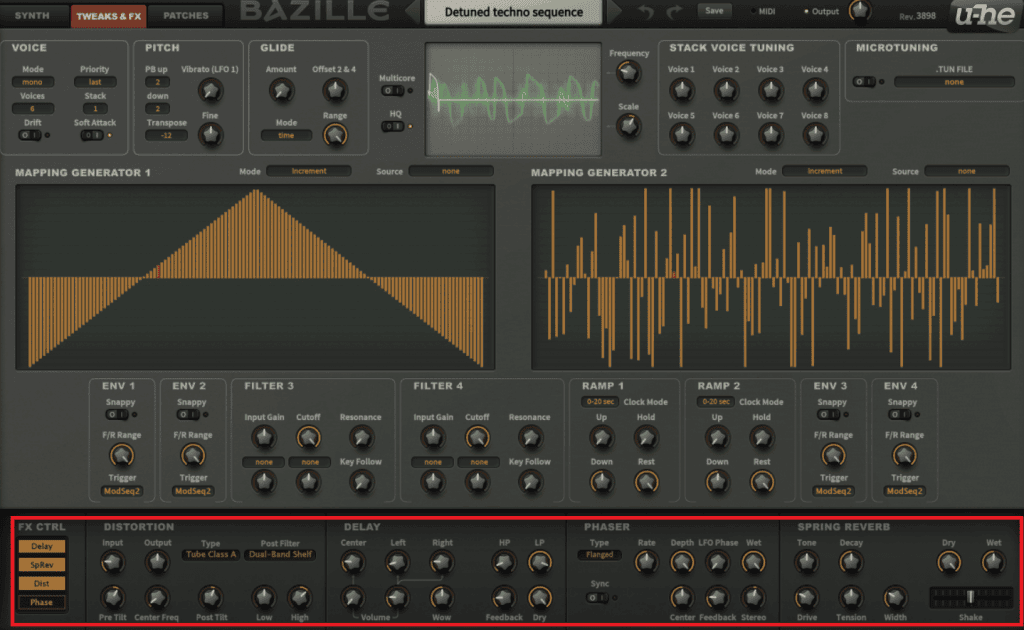Click the redo arrow in the header
This screenshot has height=630, width=1024.
(x=676, y=12)
